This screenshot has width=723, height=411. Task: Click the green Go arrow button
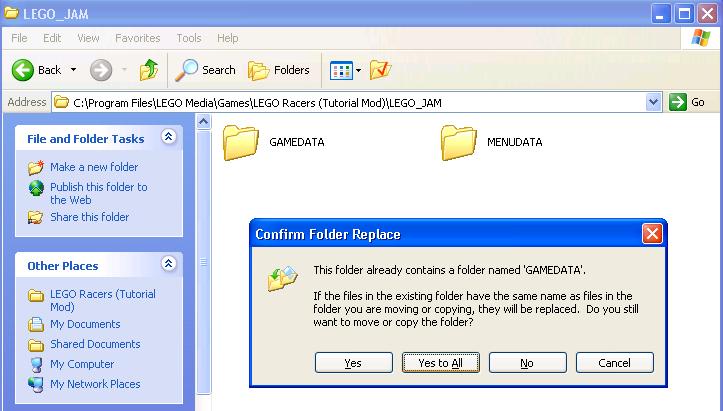pyautogui.click(x=678, y=102)
